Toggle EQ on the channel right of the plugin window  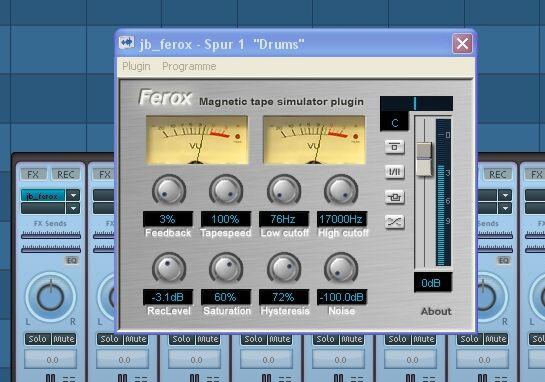click(504, 260)
